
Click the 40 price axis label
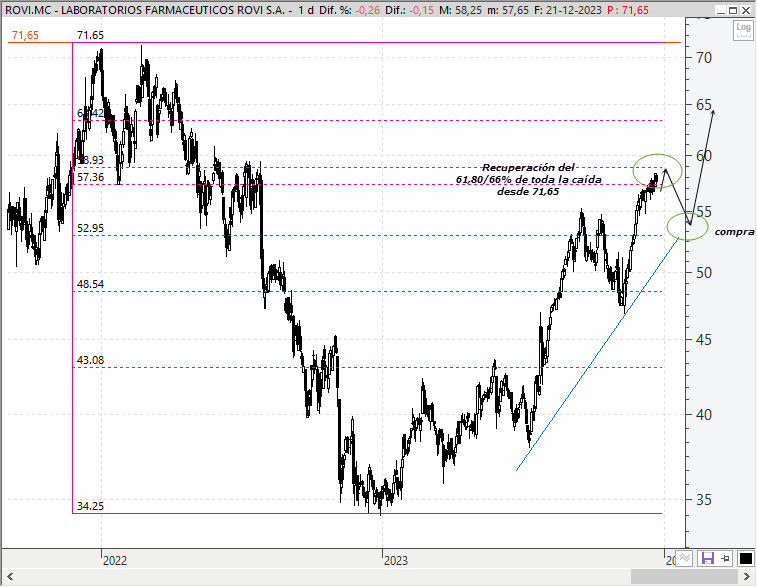pyautogui.click(x=704, y=414)
